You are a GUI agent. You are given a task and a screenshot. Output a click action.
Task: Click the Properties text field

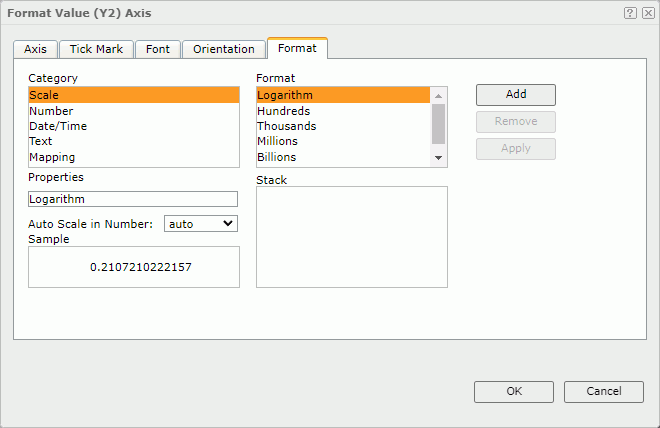(x=133, y=199)
